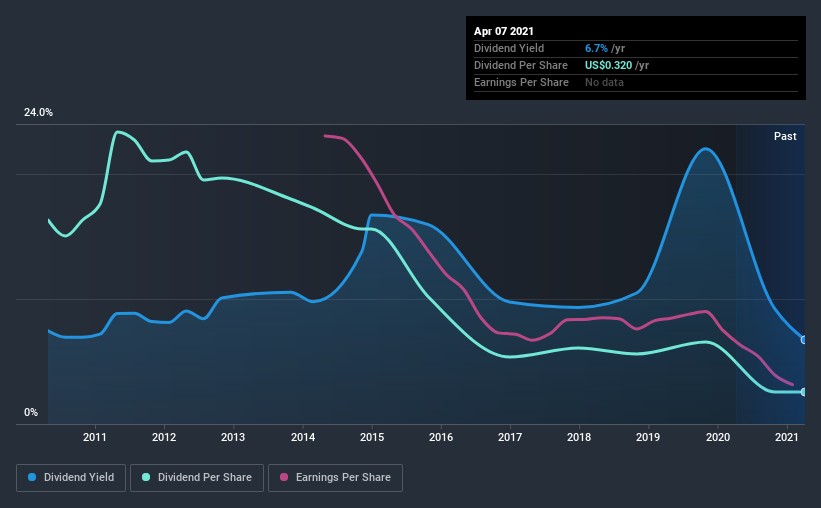Select the teal Dividend Per Share endpoint marker
This screenshot has width=821, height=508.
click(x=804, y=392)
